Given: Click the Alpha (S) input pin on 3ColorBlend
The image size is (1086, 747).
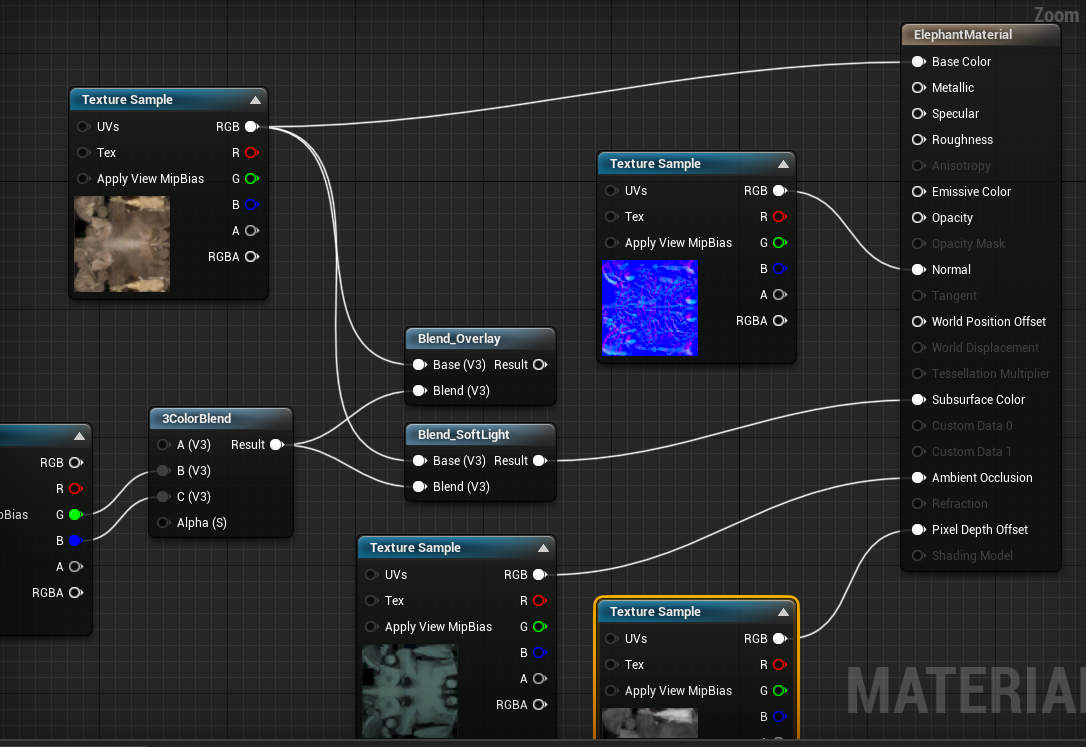Looking at the screenshot, I should pos(163,522).
